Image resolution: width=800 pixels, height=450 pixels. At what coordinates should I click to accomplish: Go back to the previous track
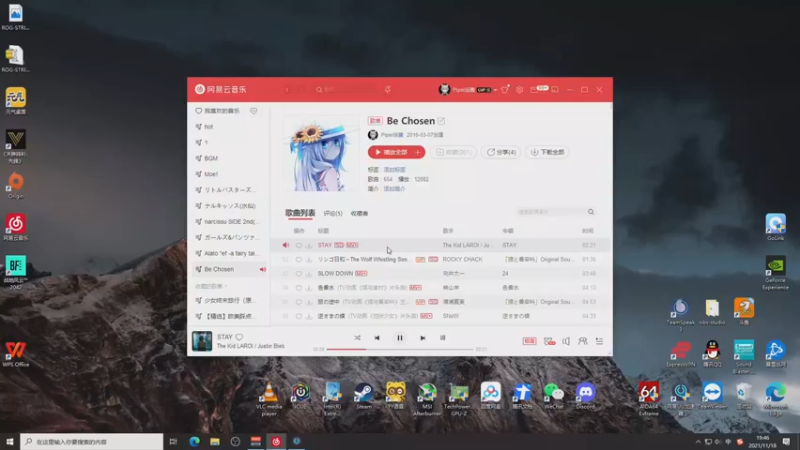tap(377, 338)
